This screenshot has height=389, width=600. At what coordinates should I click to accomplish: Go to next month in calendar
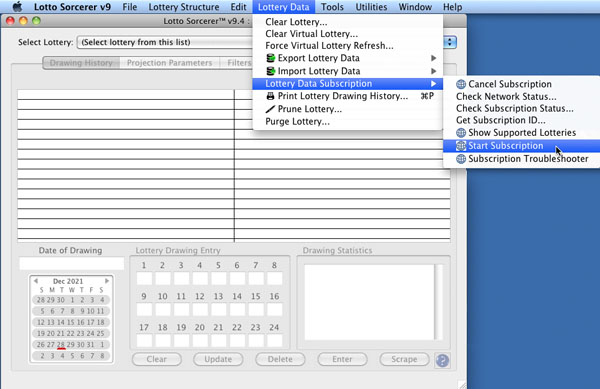tap(107, 281)
